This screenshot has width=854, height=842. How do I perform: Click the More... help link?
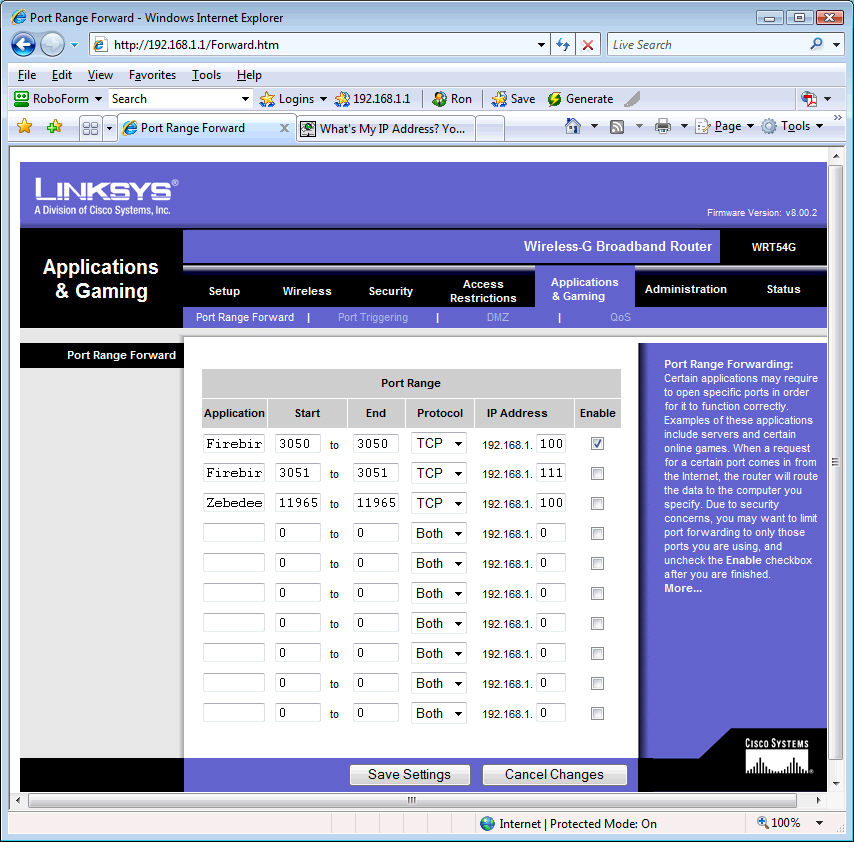point(683,588)
